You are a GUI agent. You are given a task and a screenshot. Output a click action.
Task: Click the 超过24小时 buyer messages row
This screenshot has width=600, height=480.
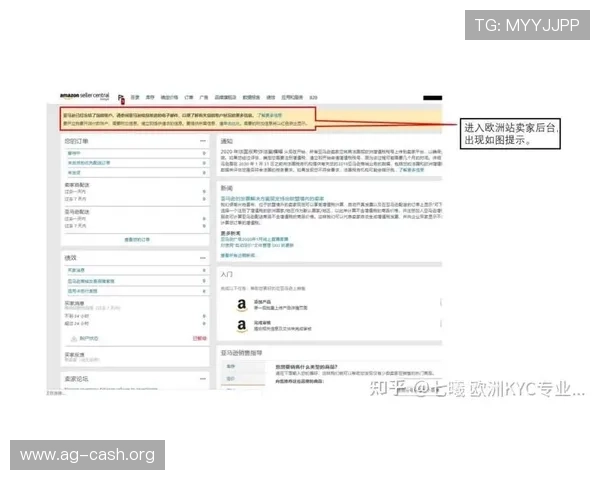tap(136, 324)
